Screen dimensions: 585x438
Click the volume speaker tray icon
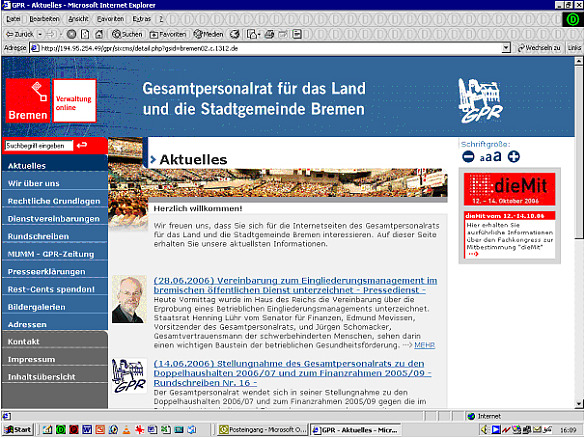484,430
